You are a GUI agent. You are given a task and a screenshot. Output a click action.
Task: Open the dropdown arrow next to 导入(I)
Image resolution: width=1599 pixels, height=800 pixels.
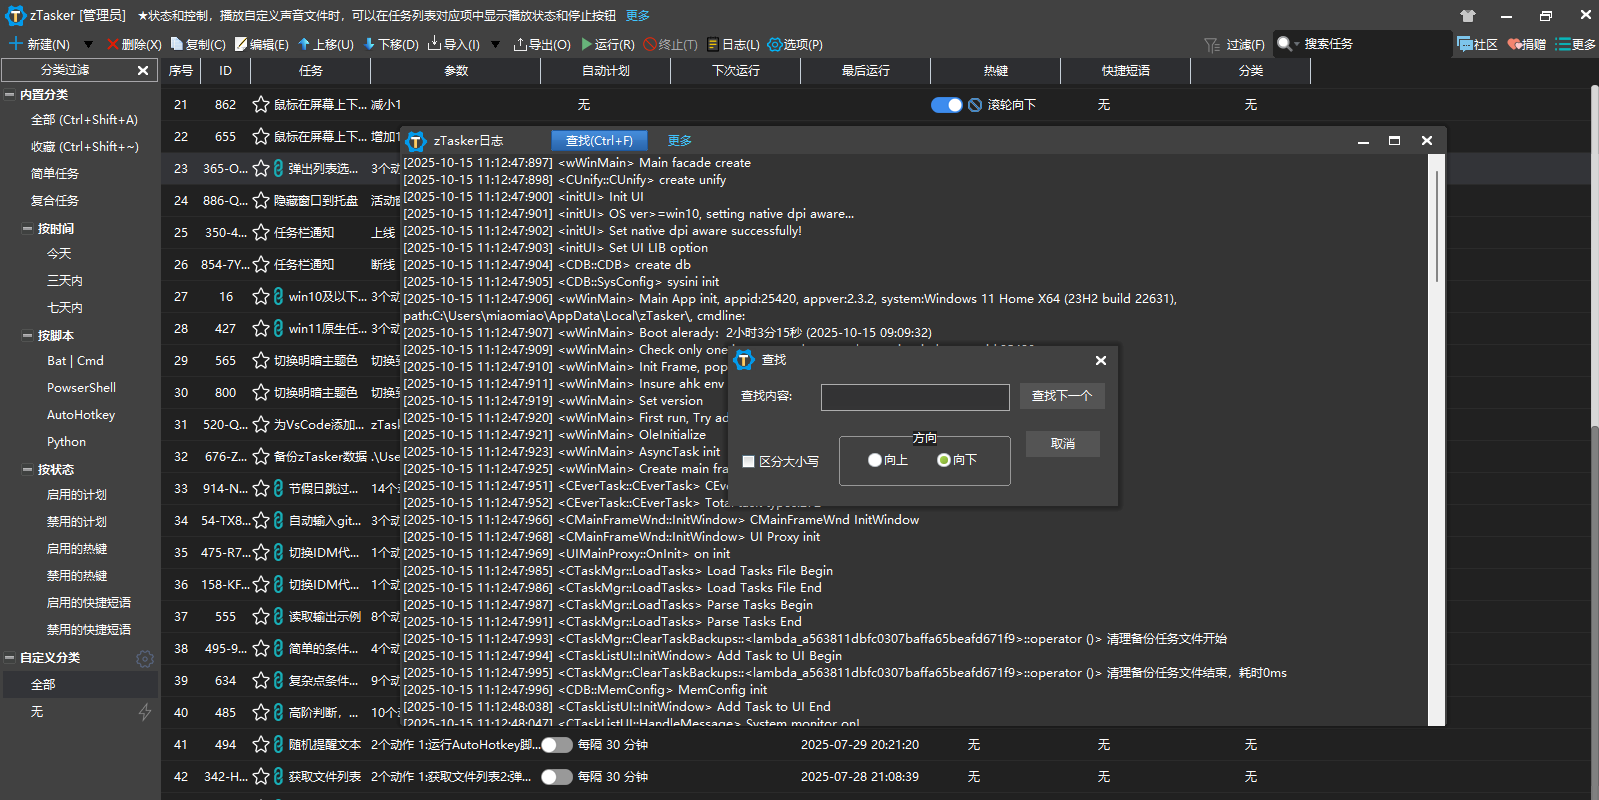[494, 44]
